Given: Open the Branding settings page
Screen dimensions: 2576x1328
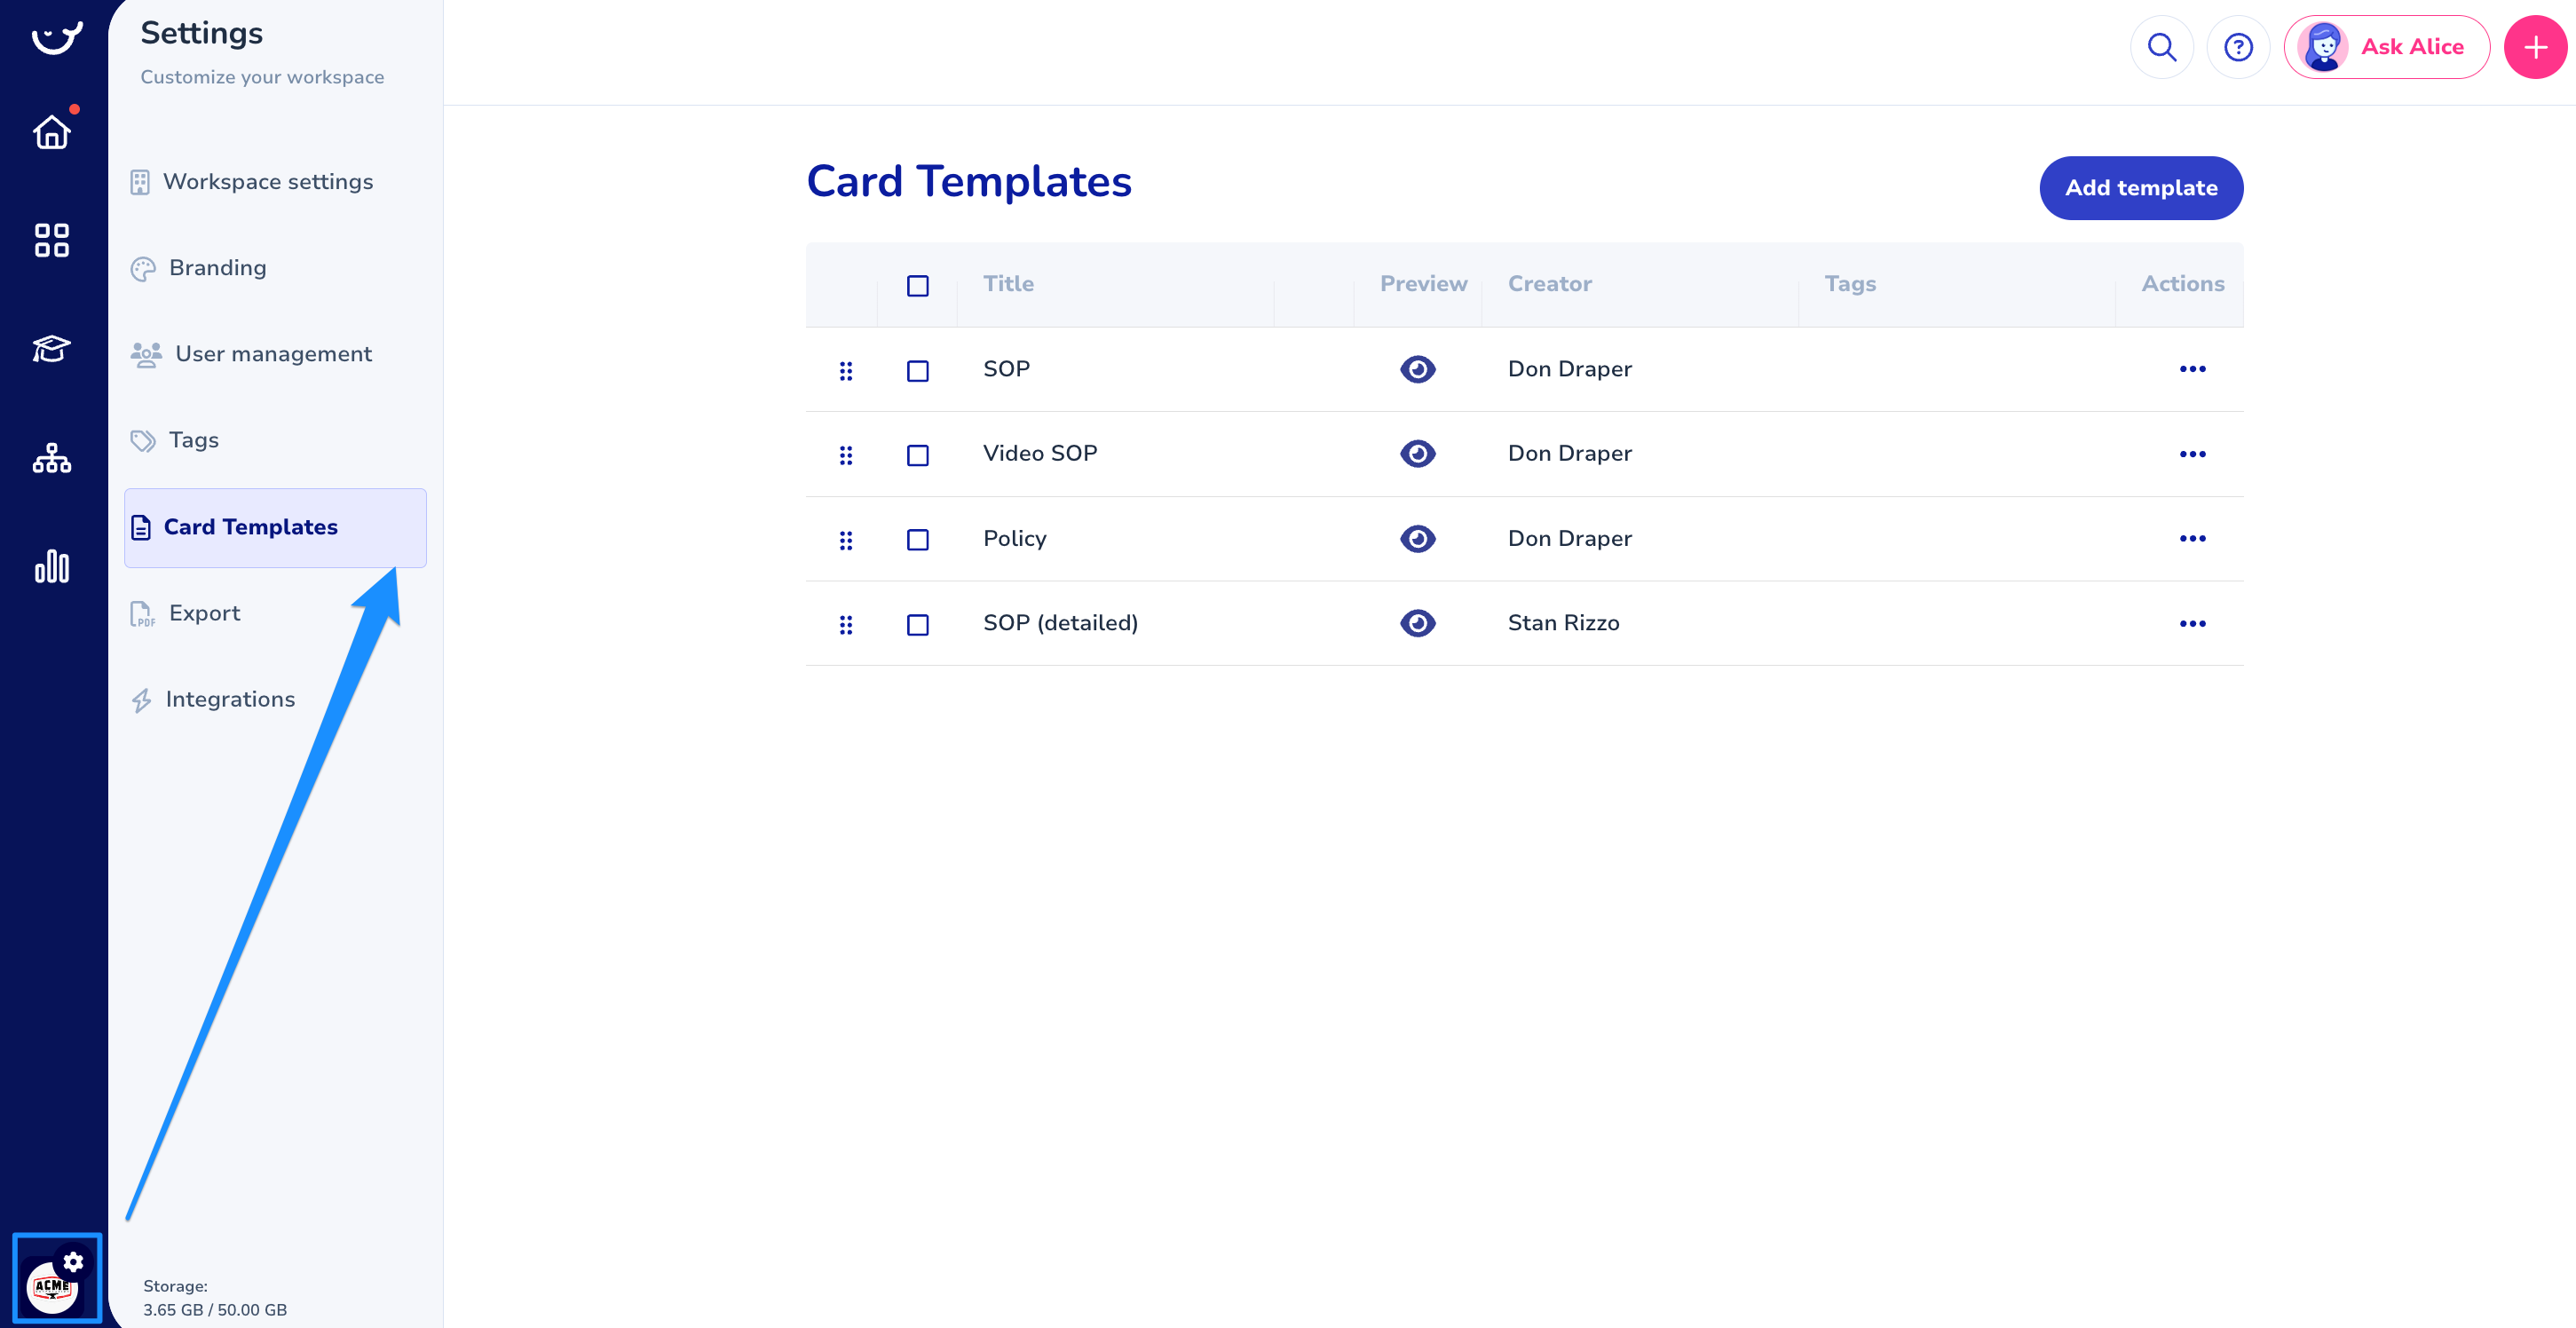Looking at the screenshot, I should pyautogui.click(x=217, y=268).
